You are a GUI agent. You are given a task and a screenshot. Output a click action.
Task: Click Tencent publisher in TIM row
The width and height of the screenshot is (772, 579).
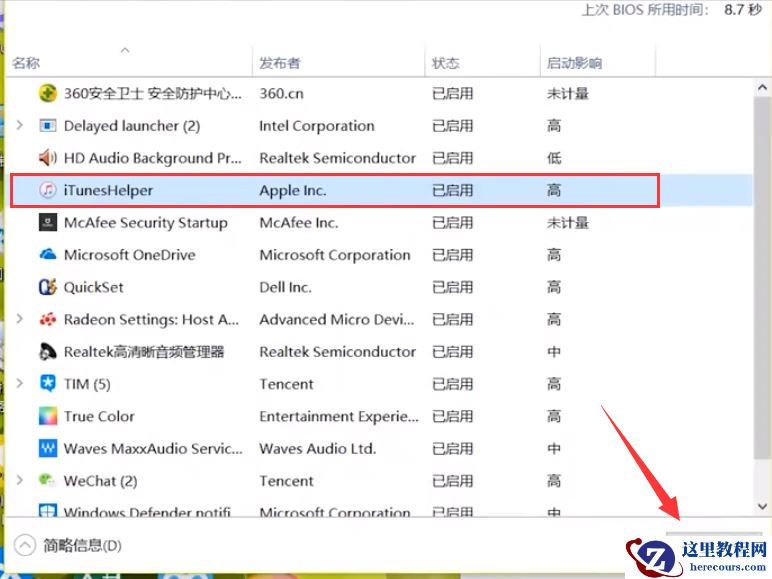(x=286, y=384)
